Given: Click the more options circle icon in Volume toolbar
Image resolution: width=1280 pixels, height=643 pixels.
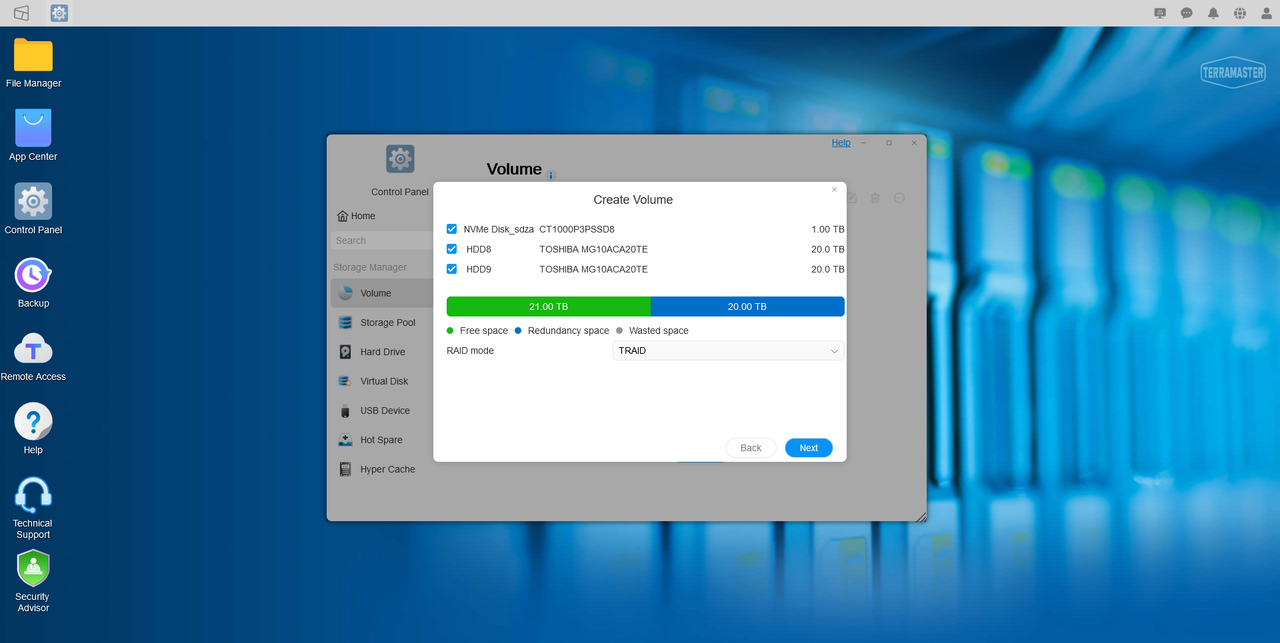Looking at the screenshot, I should pyautogui.click(x=899, y=198).
